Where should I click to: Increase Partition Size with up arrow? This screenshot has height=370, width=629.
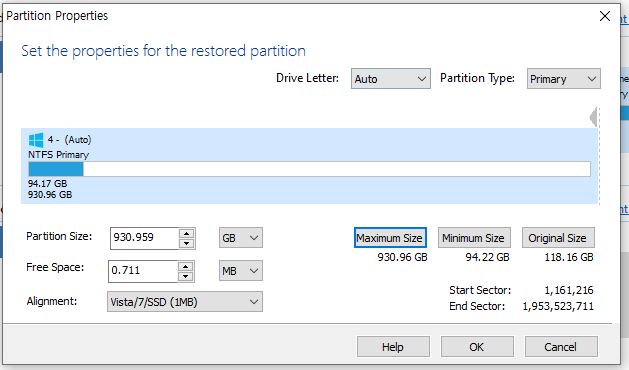[186, 234]
